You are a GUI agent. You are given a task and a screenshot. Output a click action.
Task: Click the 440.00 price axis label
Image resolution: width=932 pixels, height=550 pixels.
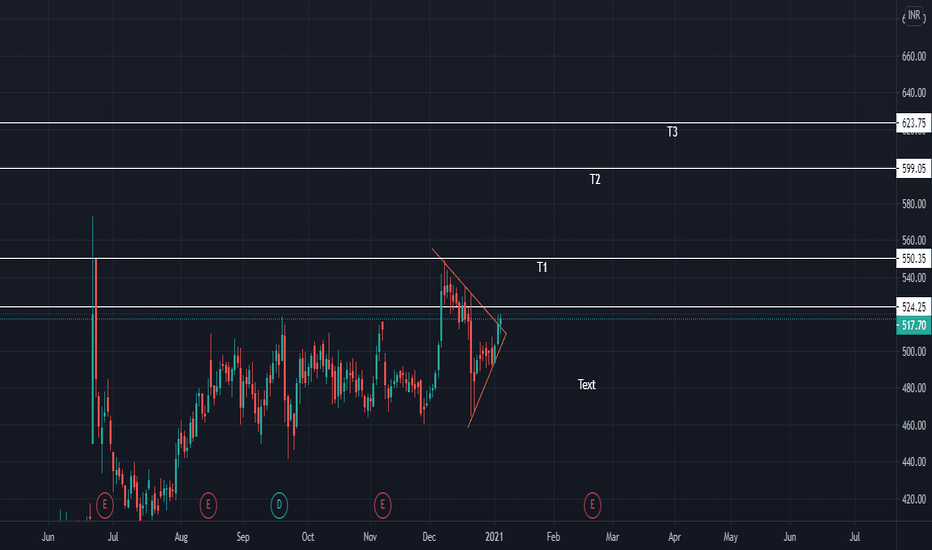[914, 461]
